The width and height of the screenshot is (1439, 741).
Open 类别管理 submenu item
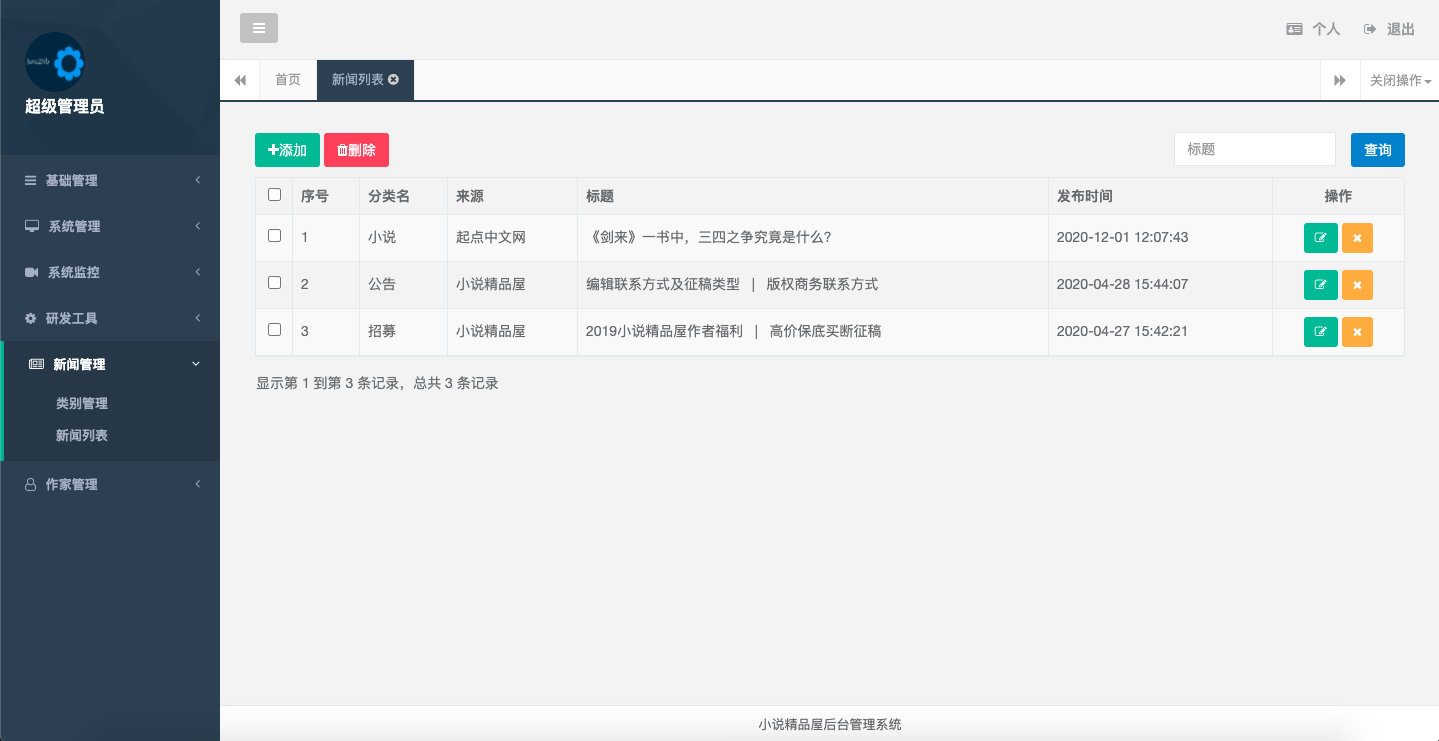[82, 404]
